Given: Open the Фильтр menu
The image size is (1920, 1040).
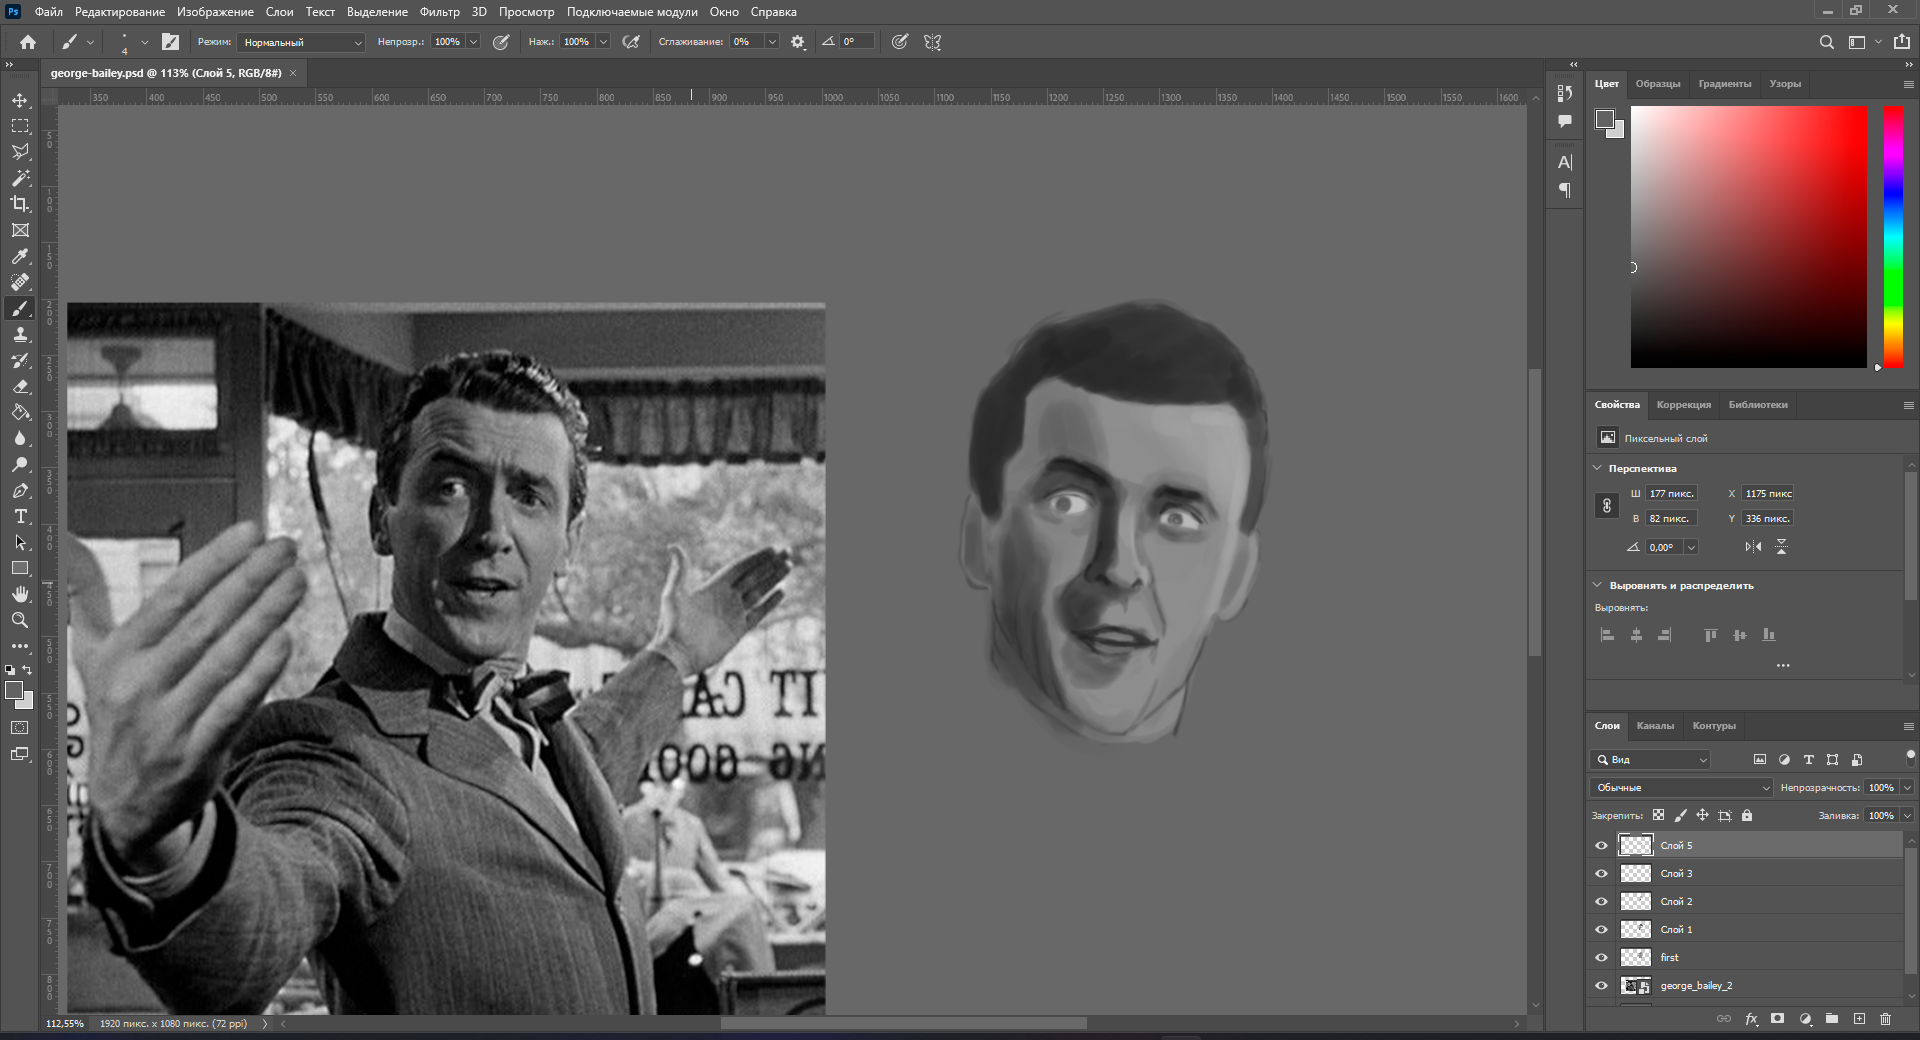Looking at the screenshot, I should (439, 12).
